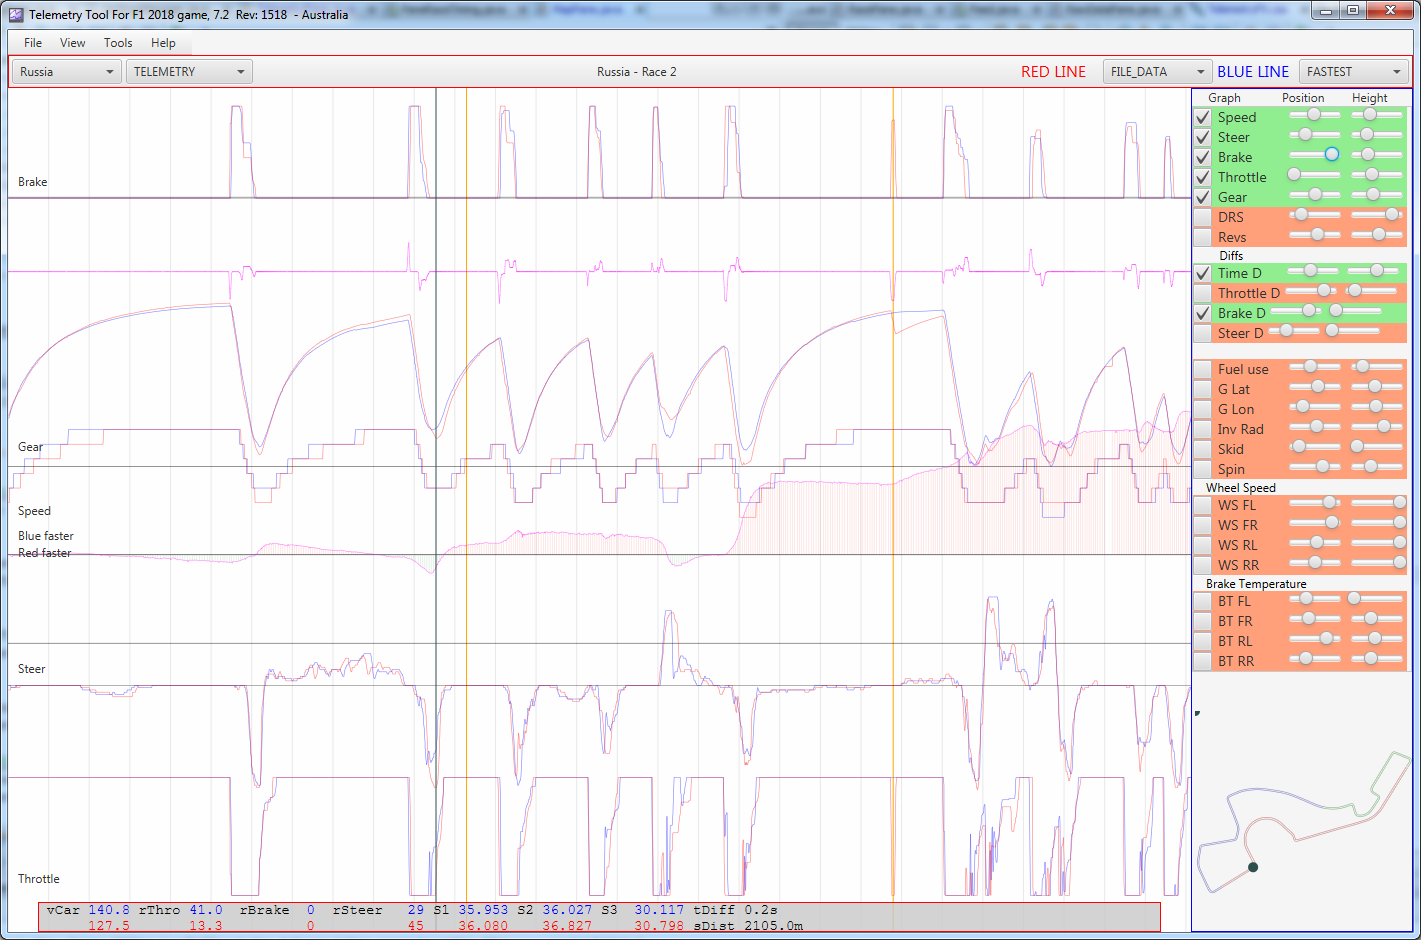Uncheck the Gear graph checkbox
The height and width of the screenshot is (940, 1421).
(x=1203, y=197)
